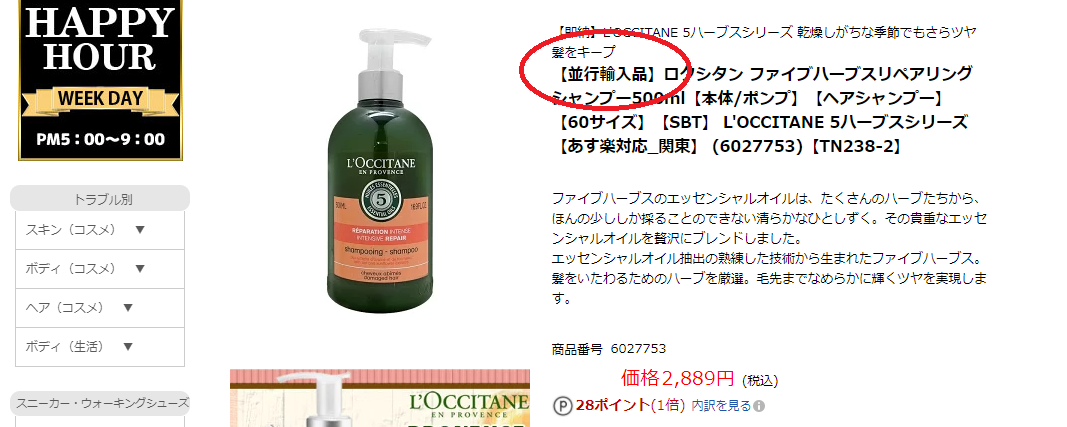Viewport: 1067px width, 427px height.
Task: Click the 28ポイント text
Action: [612, 406]
